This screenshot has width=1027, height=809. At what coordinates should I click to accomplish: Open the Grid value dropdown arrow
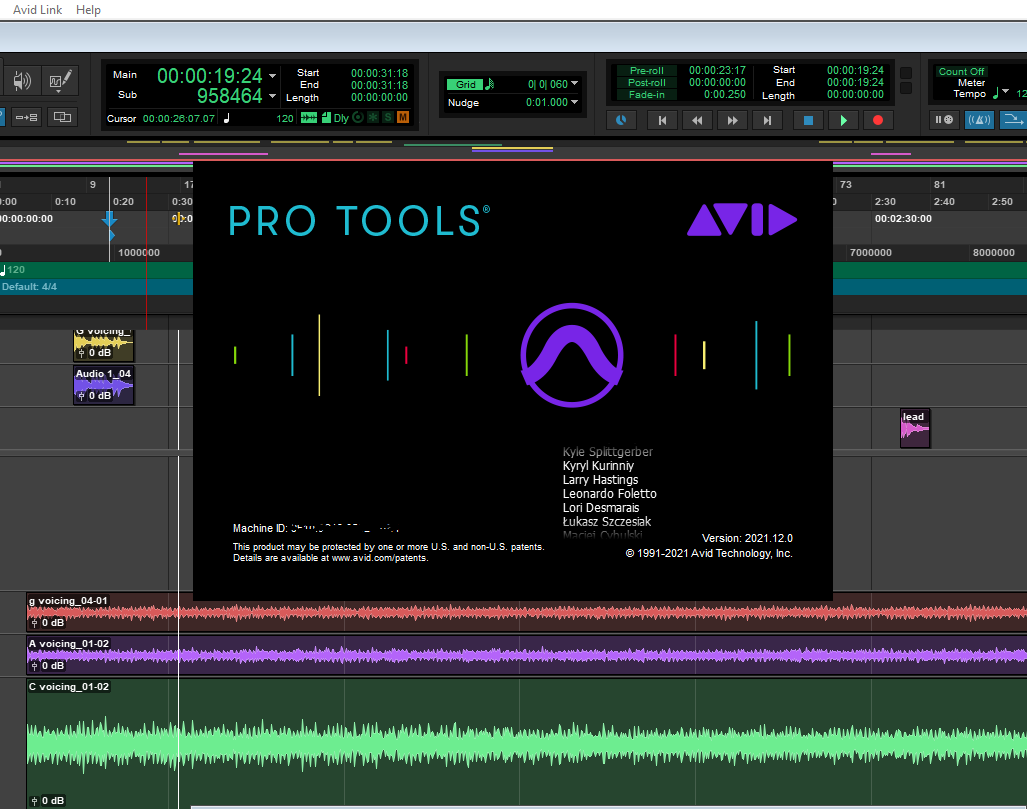click(574, 83)
